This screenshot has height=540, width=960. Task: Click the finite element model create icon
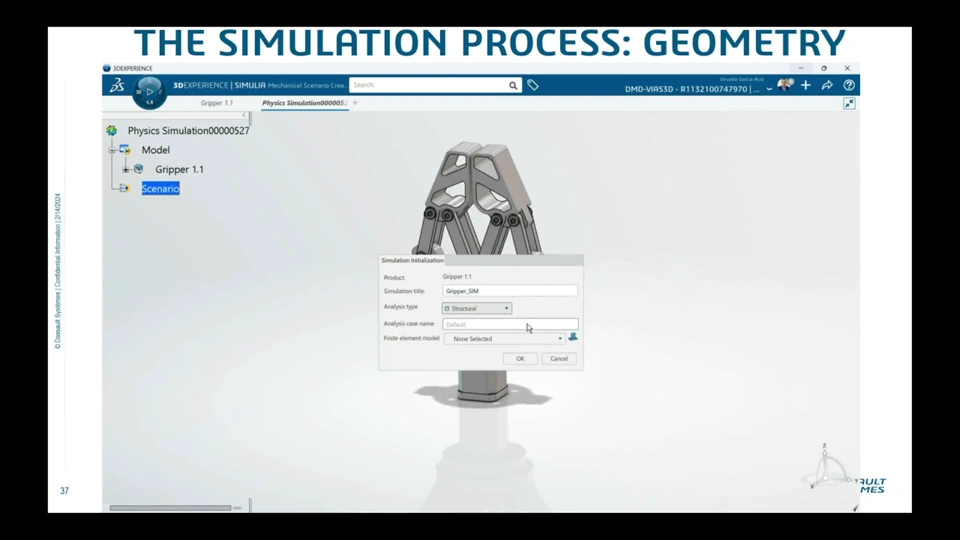coord(572,337)
